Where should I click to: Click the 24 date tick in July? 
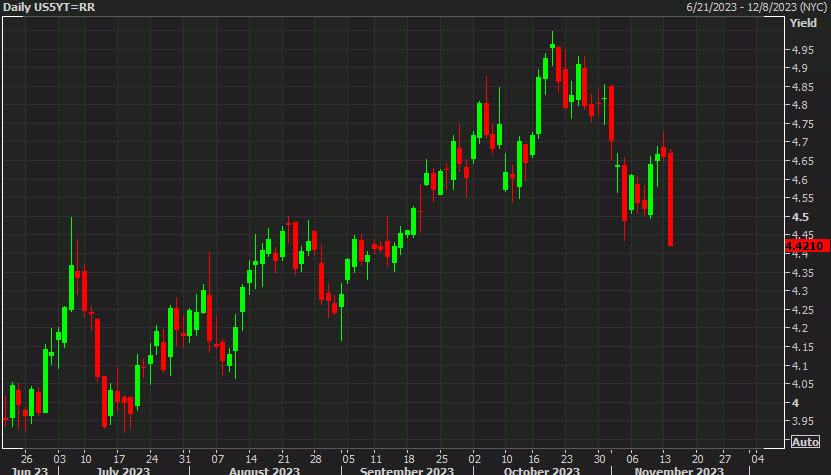(x=152, y=459)
